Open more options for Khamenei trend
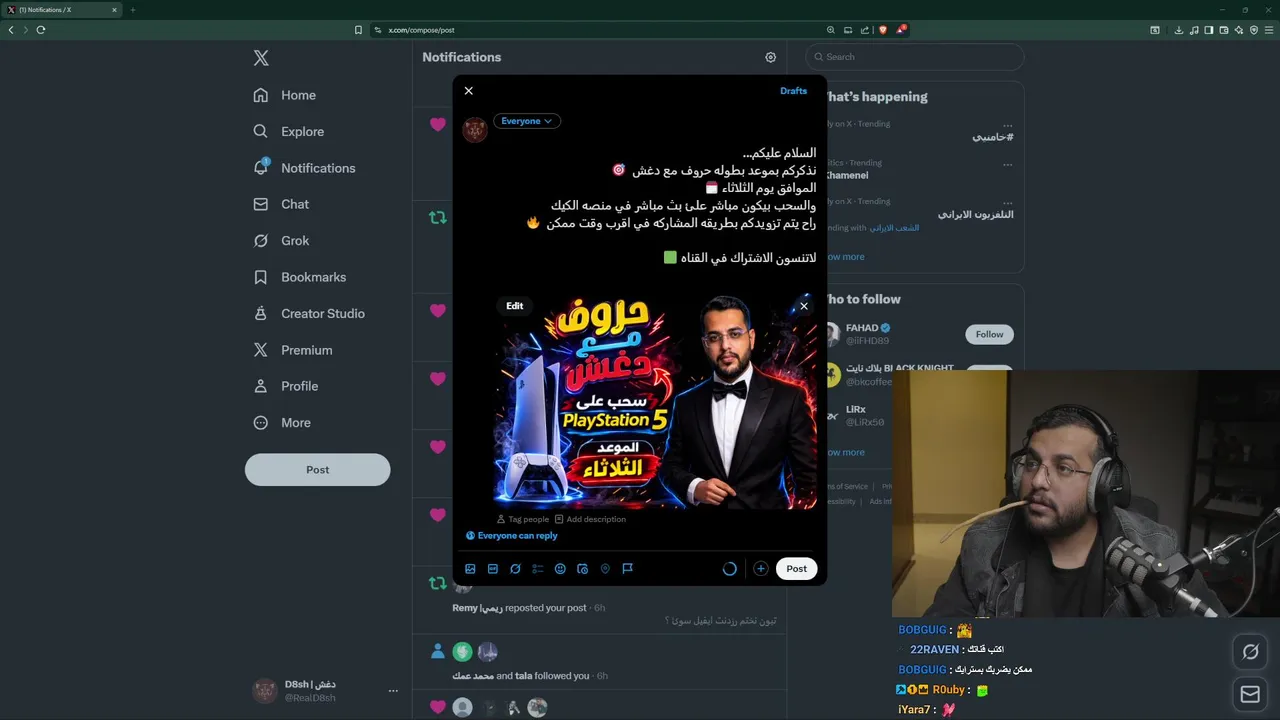 (1007, 164)
